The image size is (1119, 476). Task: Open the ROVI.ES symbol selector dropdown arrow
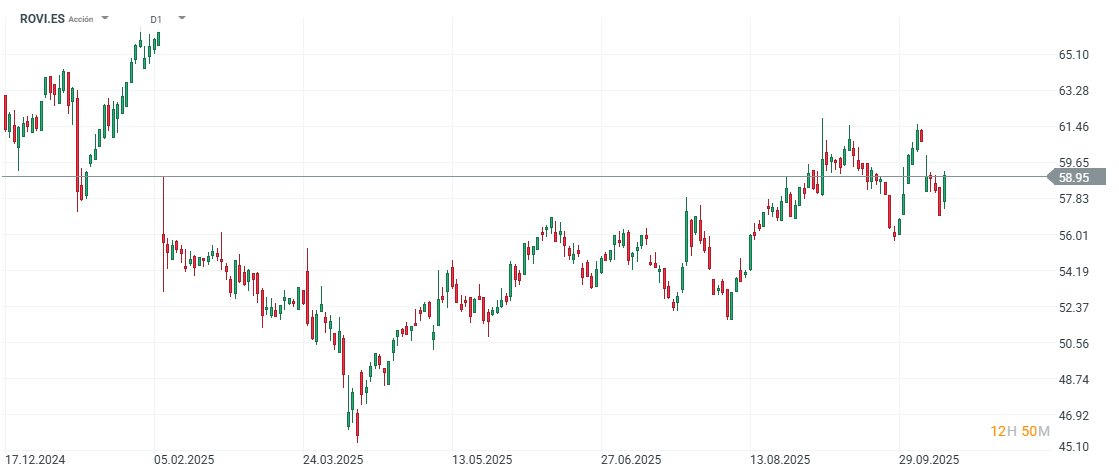tap(105, 18)
